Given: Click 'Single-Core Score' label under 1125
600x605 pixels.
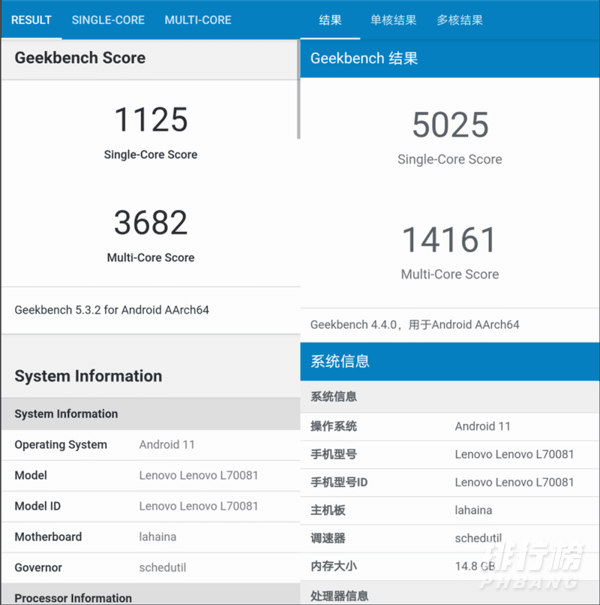Looking at the screenshot, I should point(150,155).
